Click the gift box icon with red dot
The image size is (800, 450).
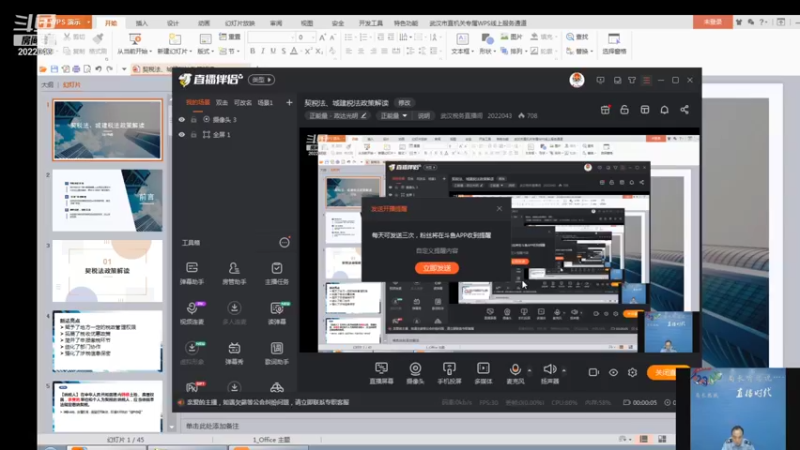[x=605, y=110]
